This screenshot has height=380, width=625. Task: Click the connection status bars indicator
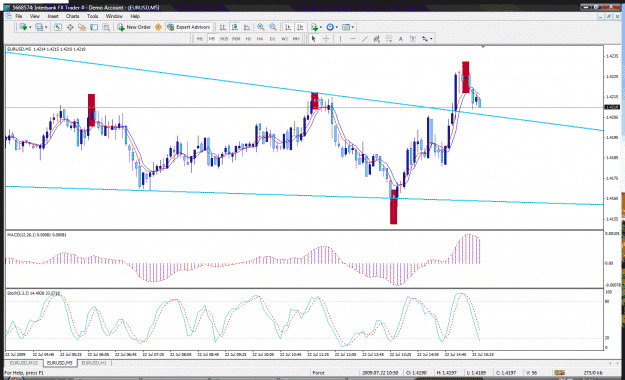click(560, 373)
